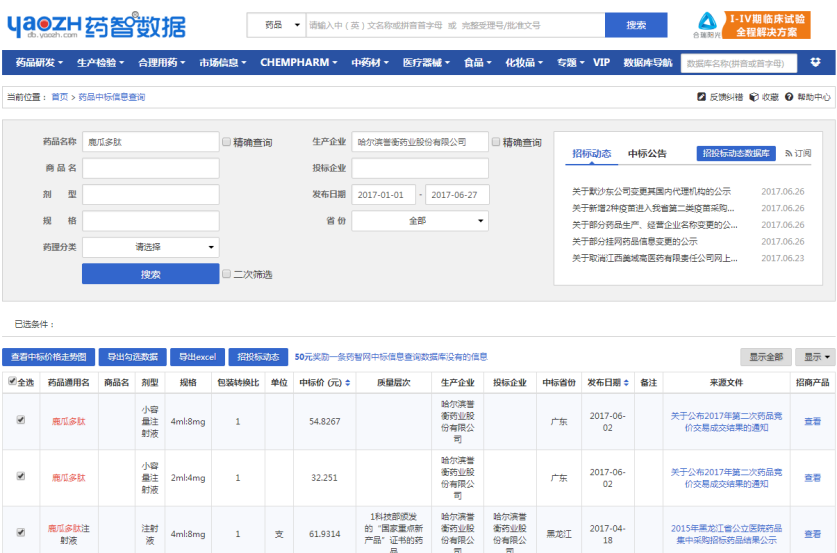Enable 精确查询 for 药品名称

pos(226,141)
